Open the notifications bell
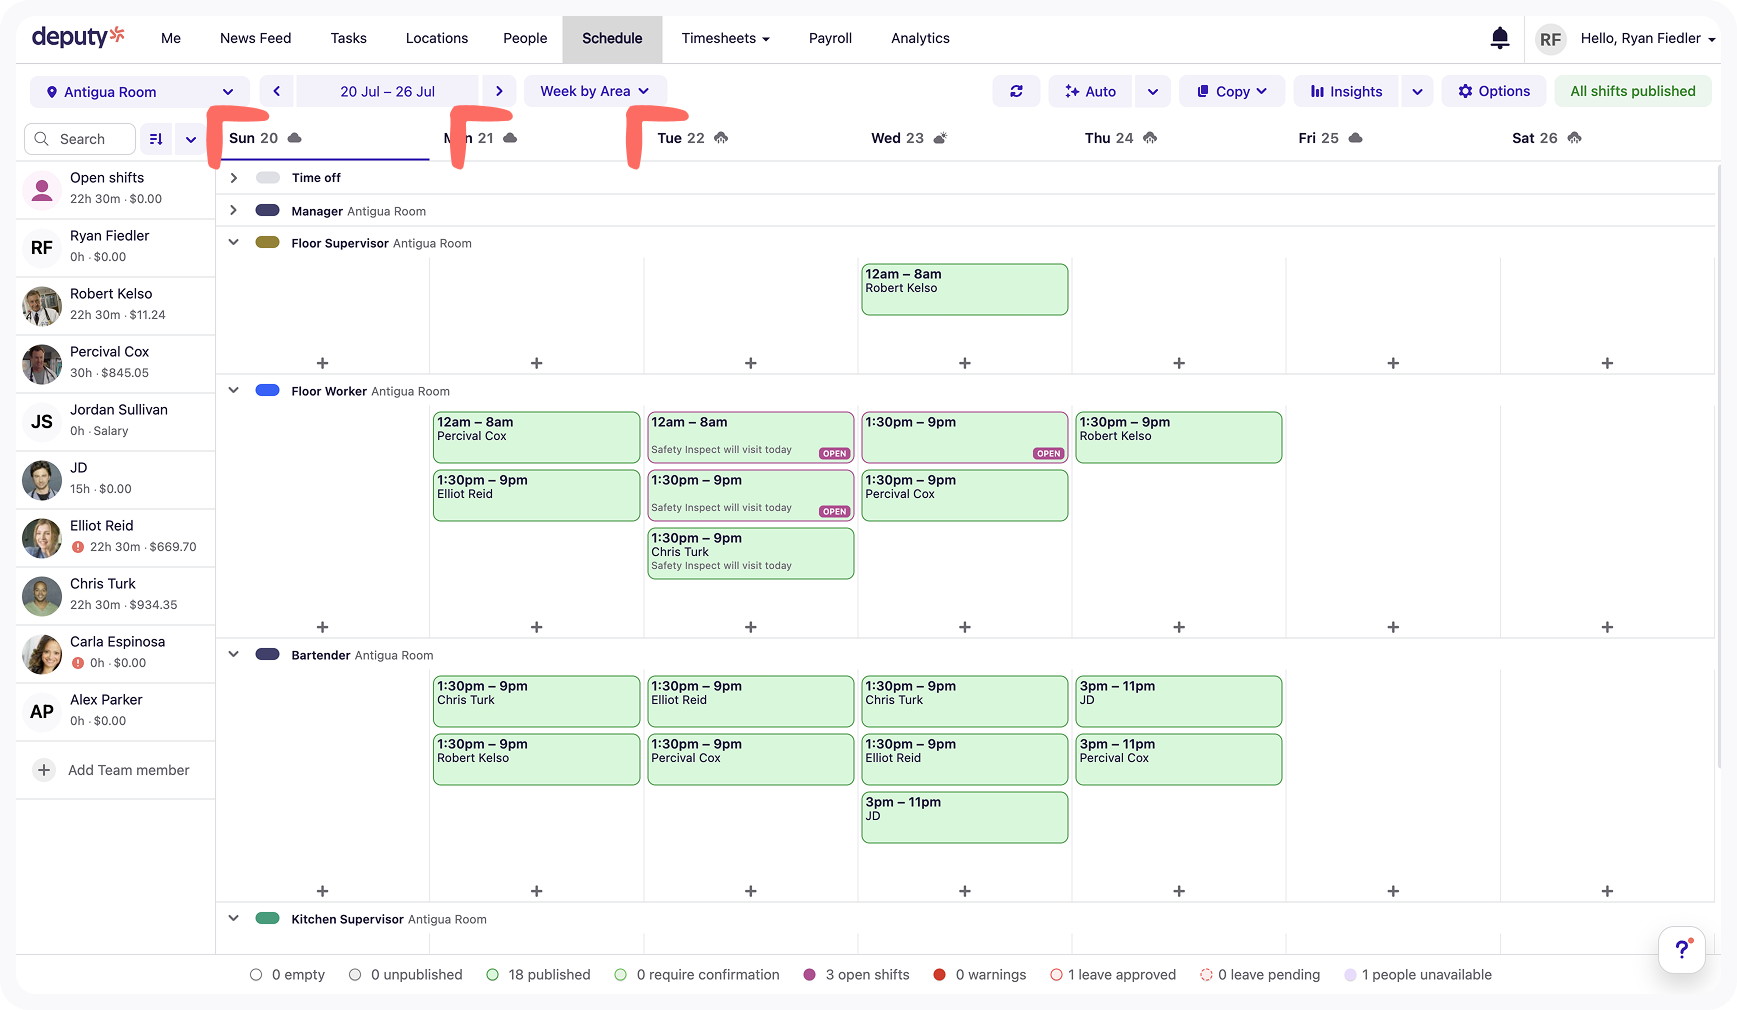The height and width of the screenshot is (1010, 1737). point(1499,39)
